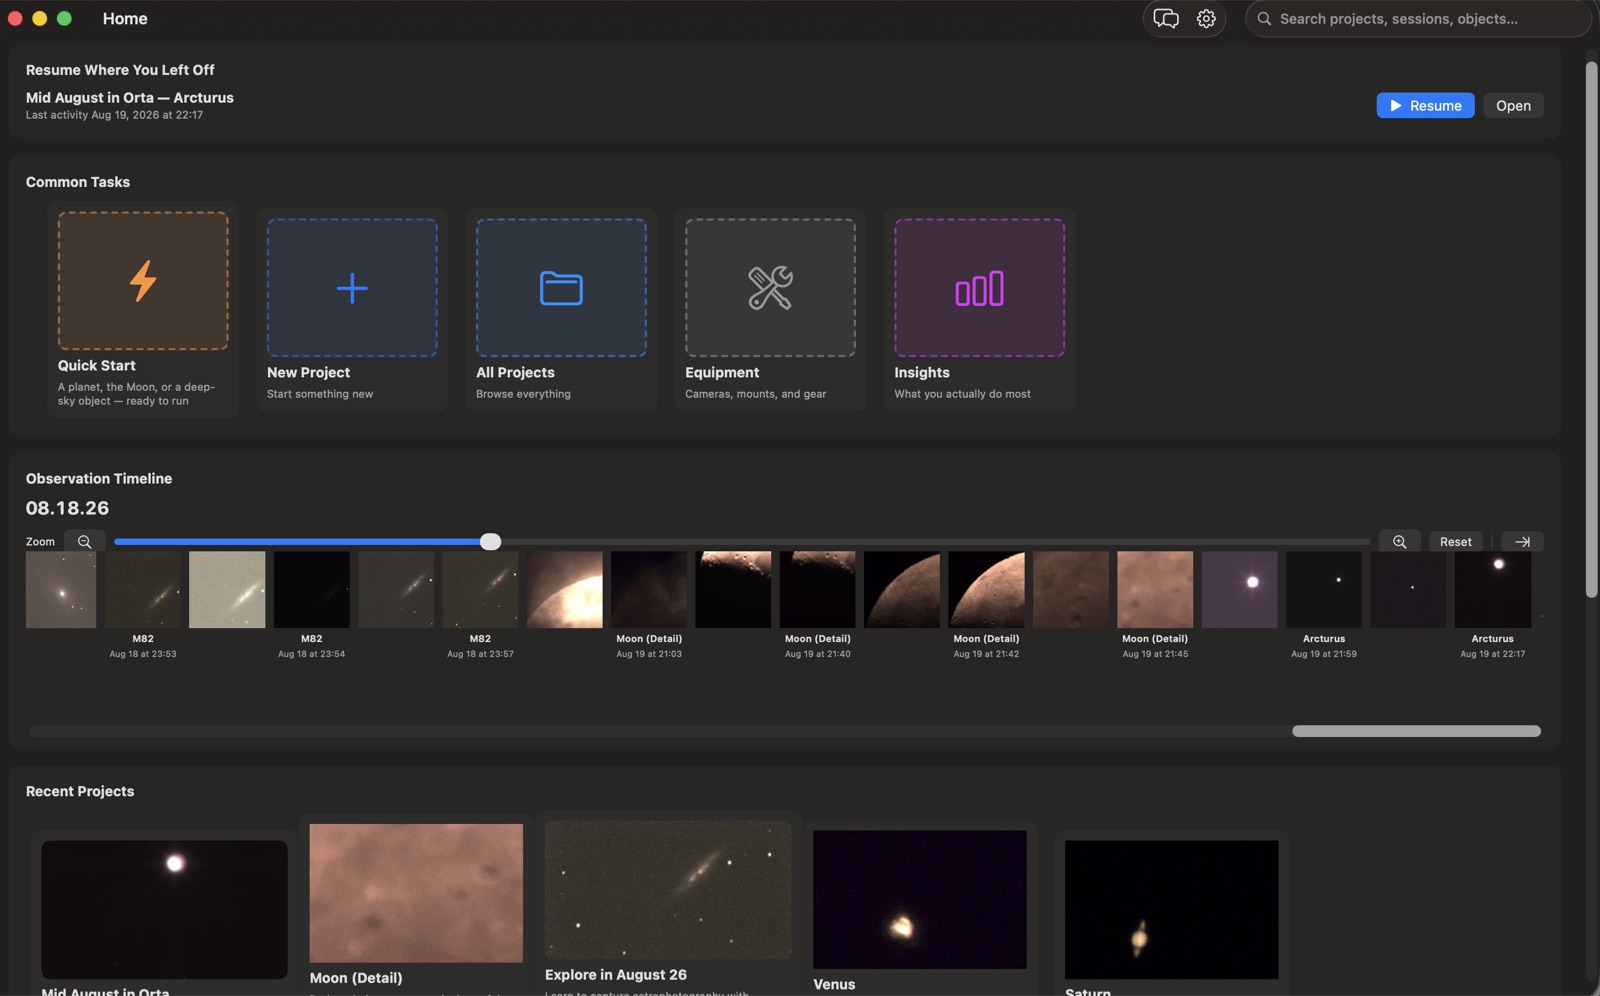
Task: Select Moon (Detail) thumbnail at 21:03
Action: 649,590
